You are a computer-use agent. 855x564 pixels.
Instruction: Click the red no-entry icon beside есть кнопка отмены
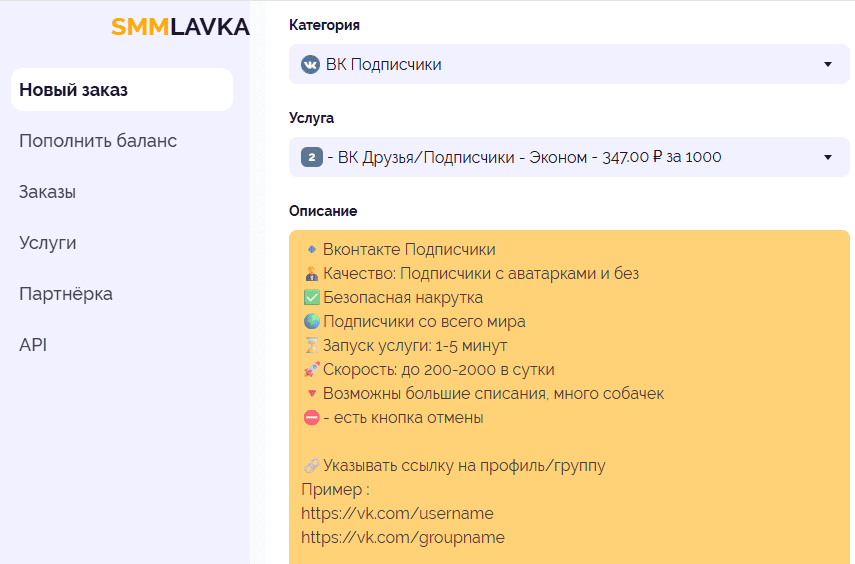tap(311, 418)
